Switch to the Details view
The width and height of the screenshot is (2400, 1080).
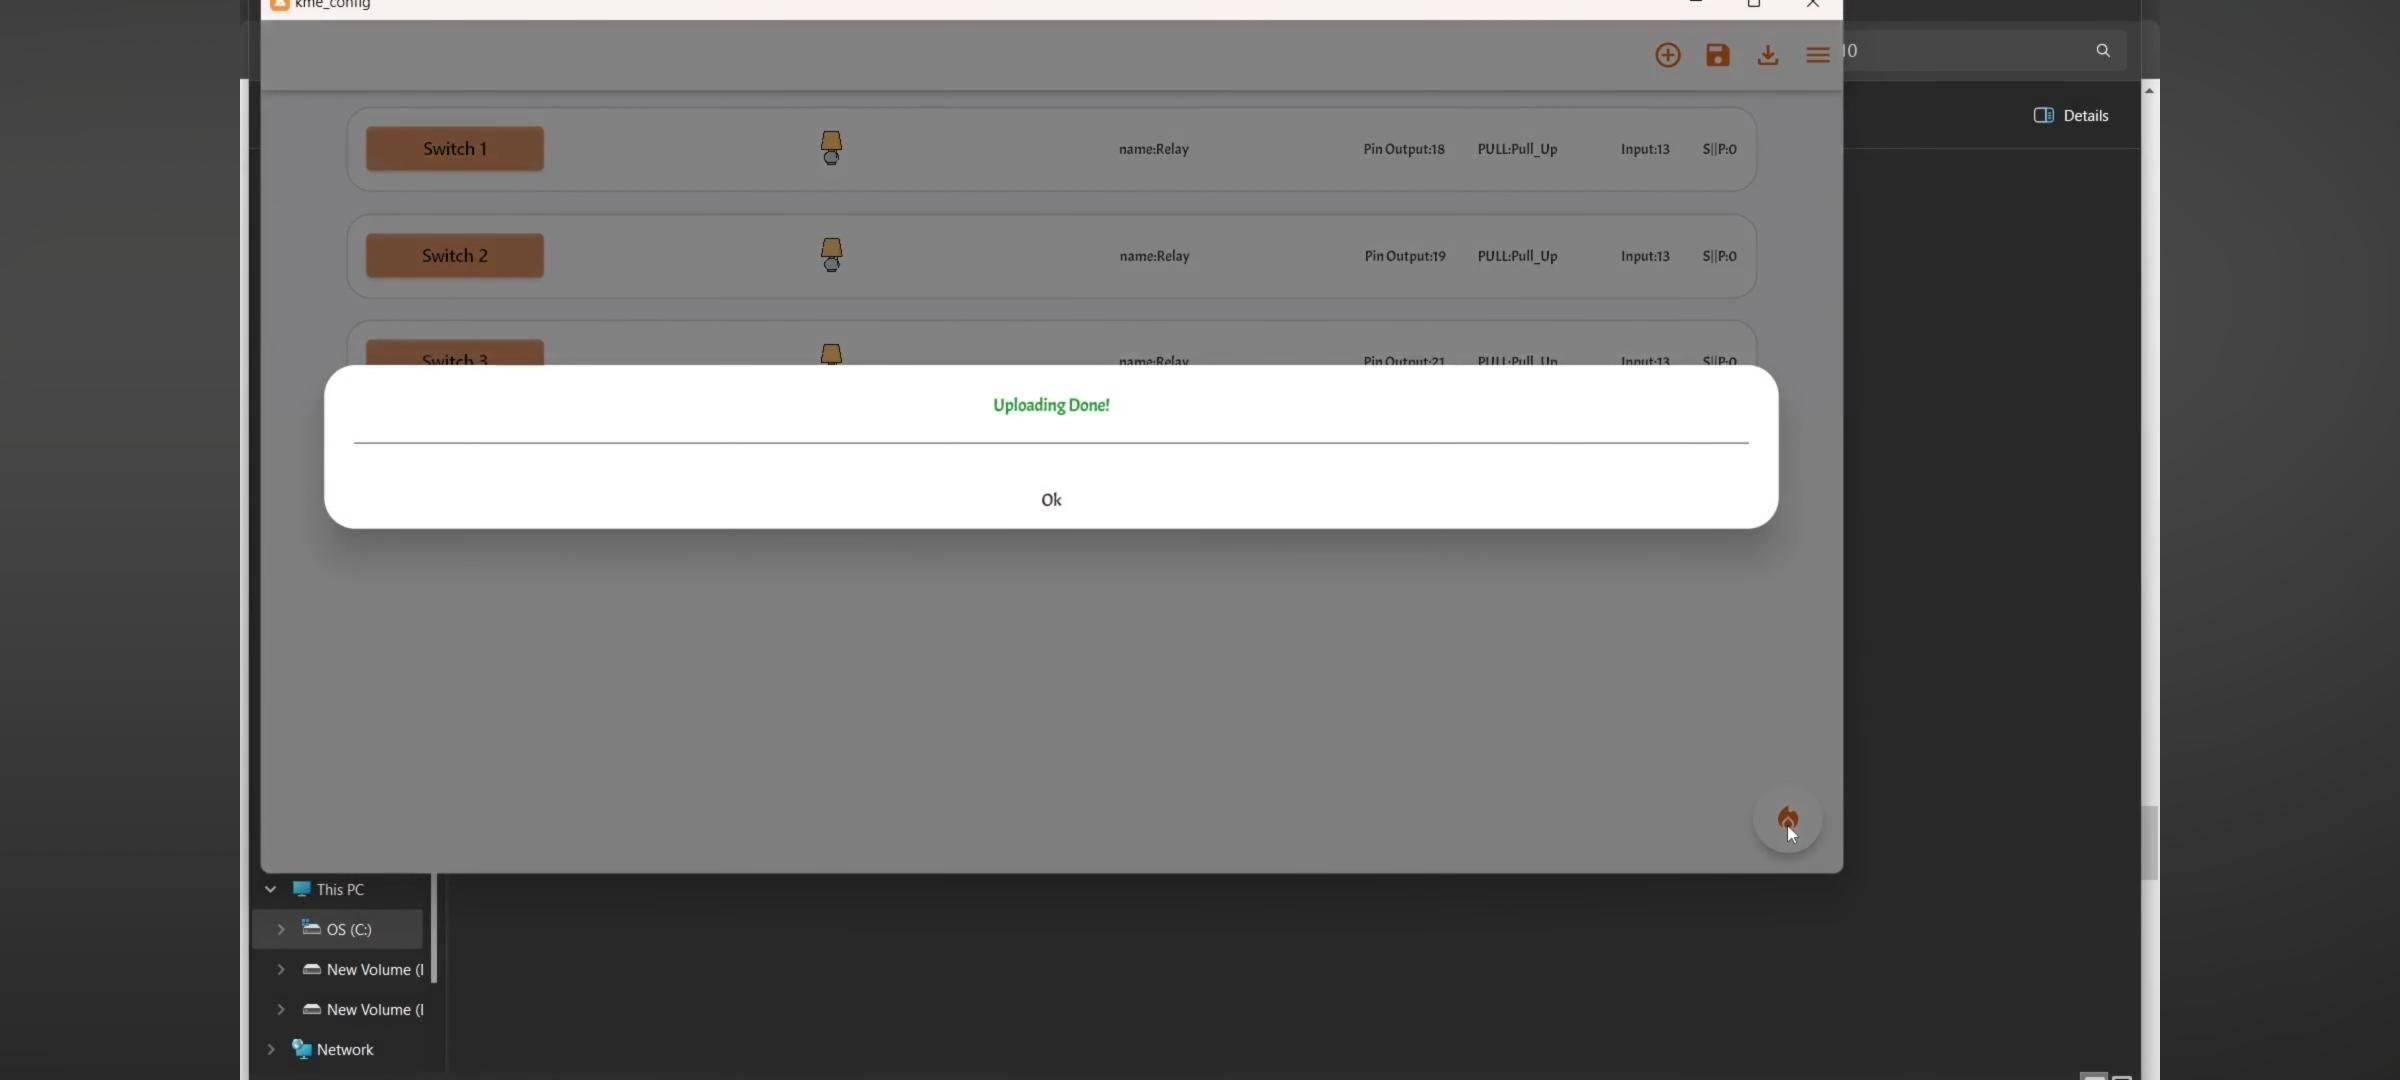(x=2070, y=115)
